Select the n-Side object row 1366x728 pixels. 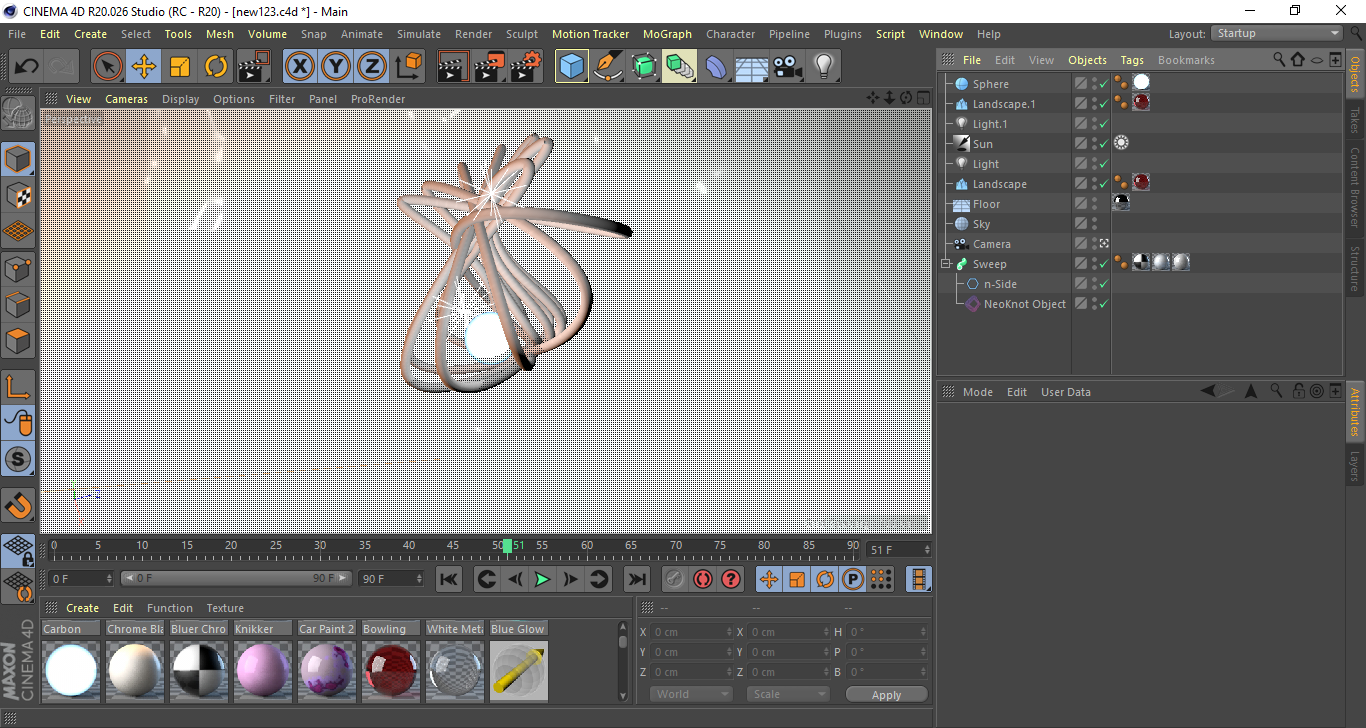tap(1000, 284)
